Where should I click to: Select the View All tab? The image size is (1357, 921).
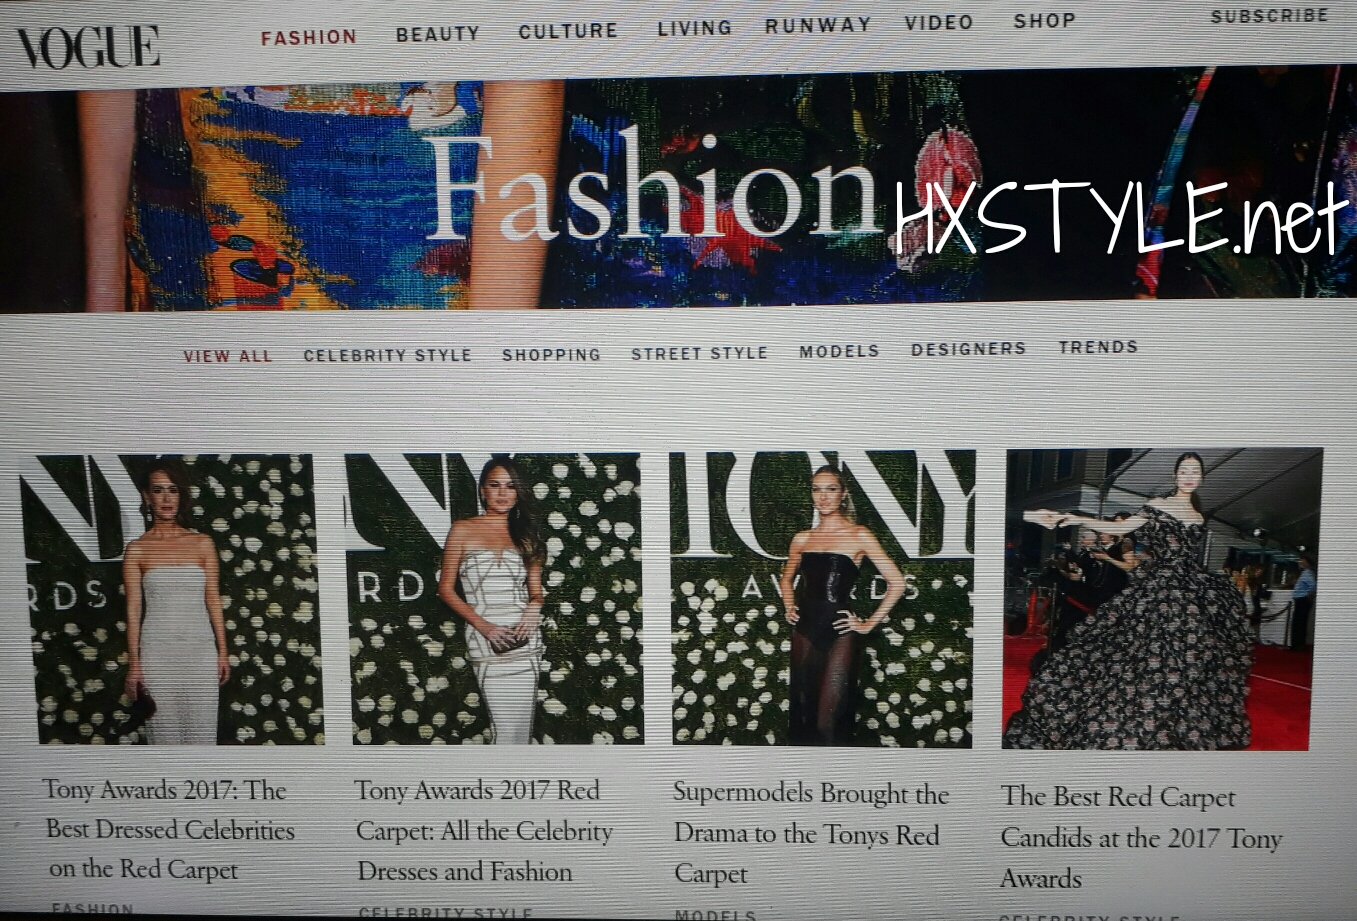(x=227, y=356)
